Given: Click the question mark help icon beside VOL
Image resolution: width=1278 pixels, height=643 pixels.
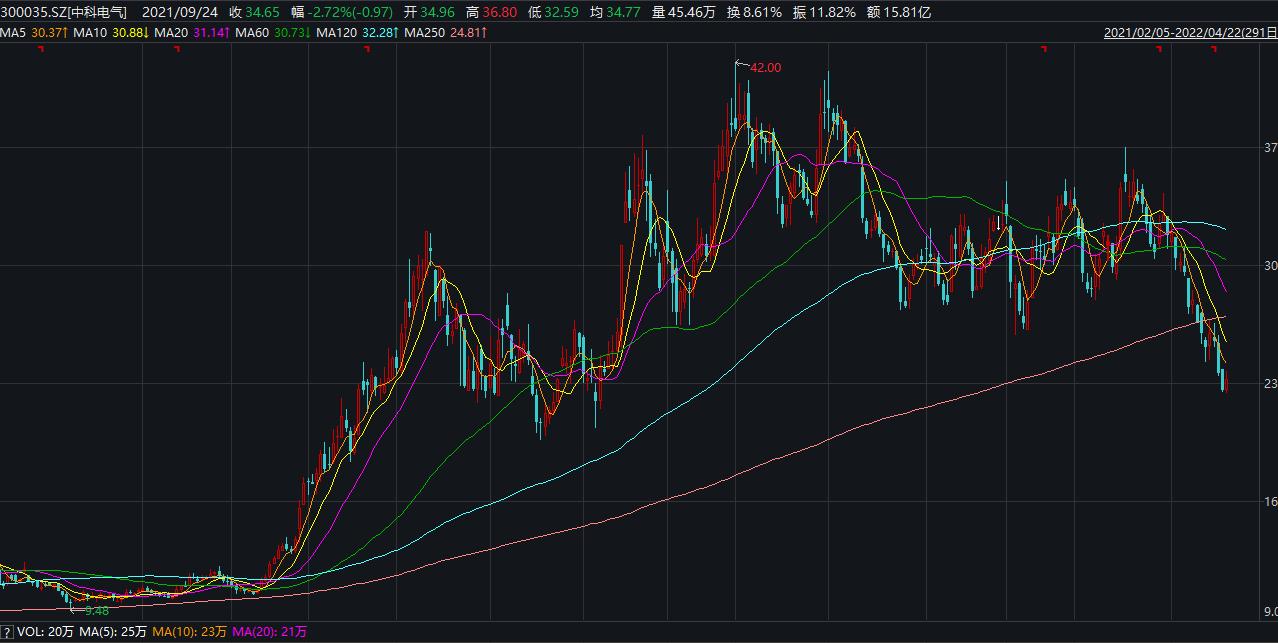Looking at the screenshot, I should (x=8, y=632).
